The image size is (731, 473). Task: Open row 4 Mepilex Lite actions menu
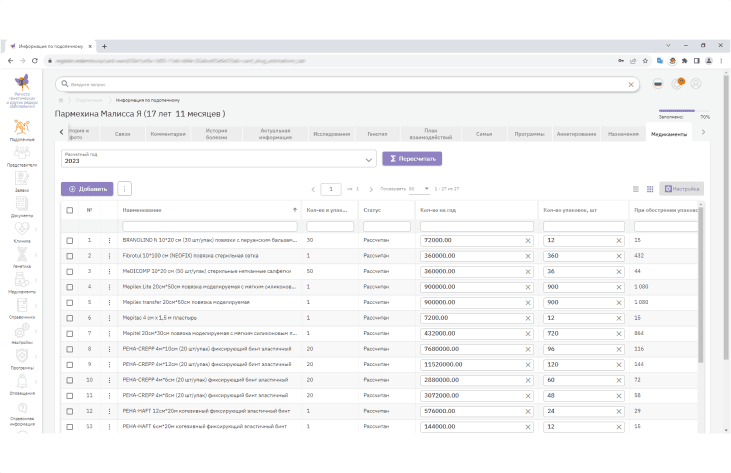110,287
